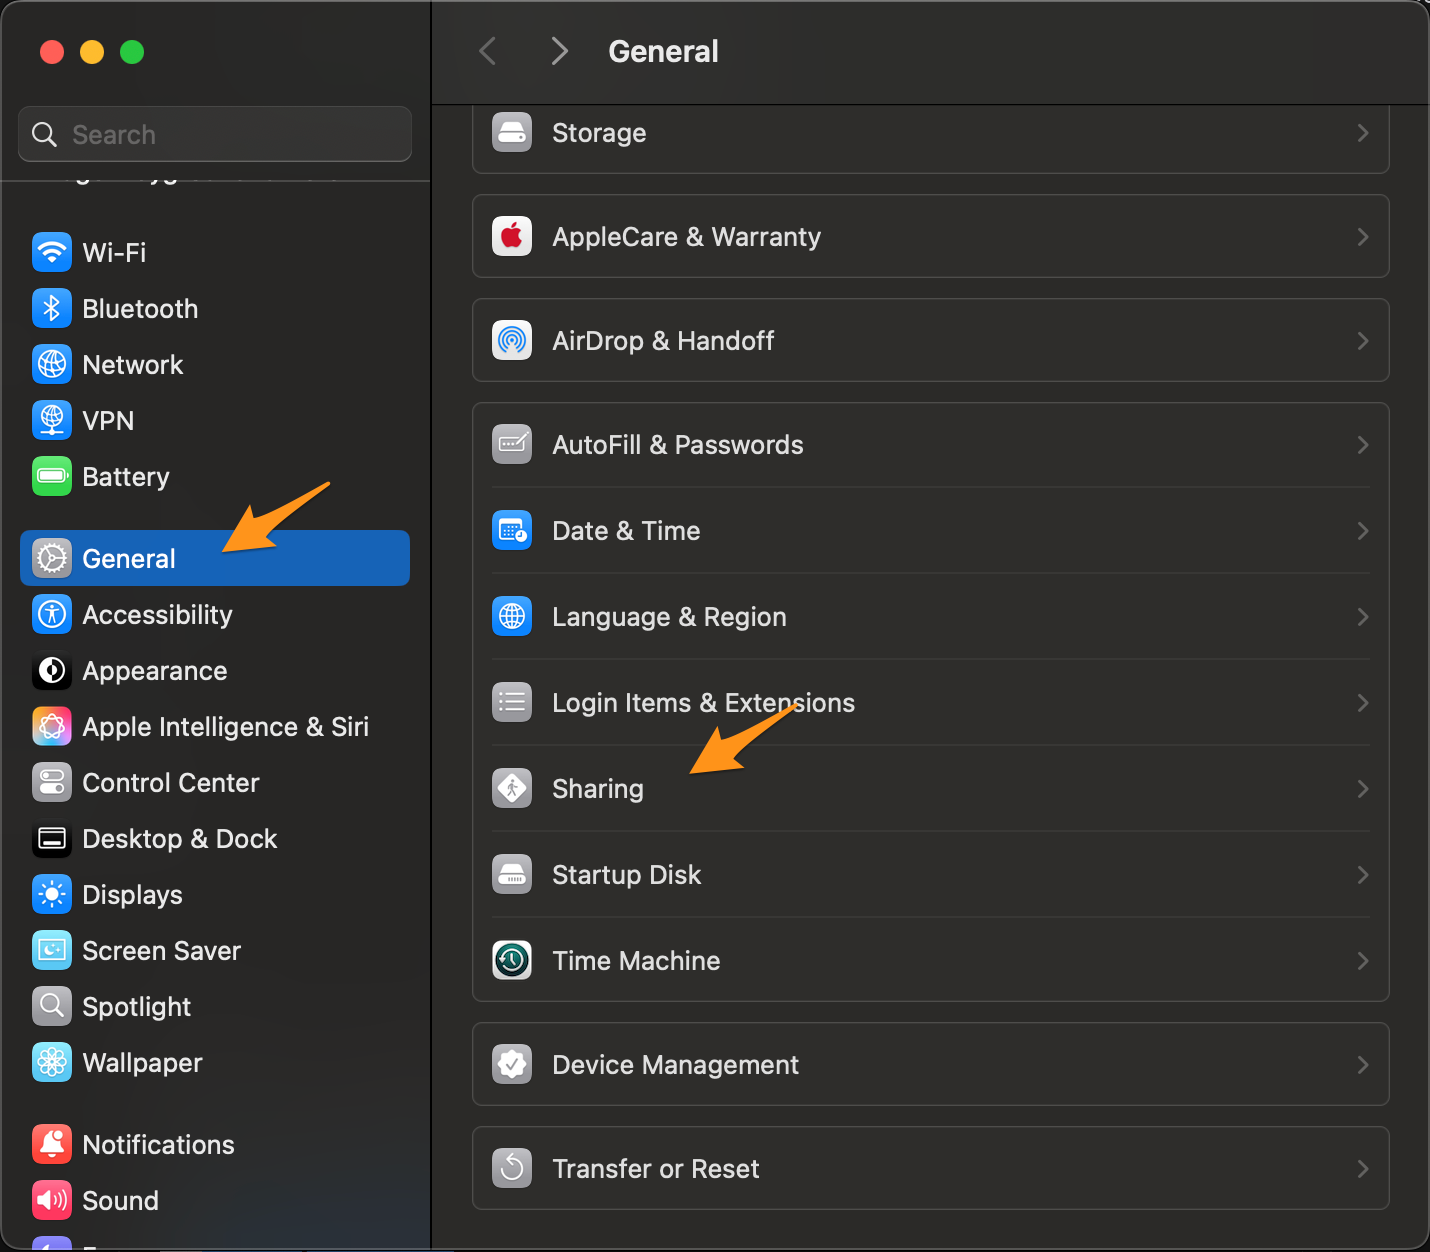Click the Search input field

tap(214, 133)
